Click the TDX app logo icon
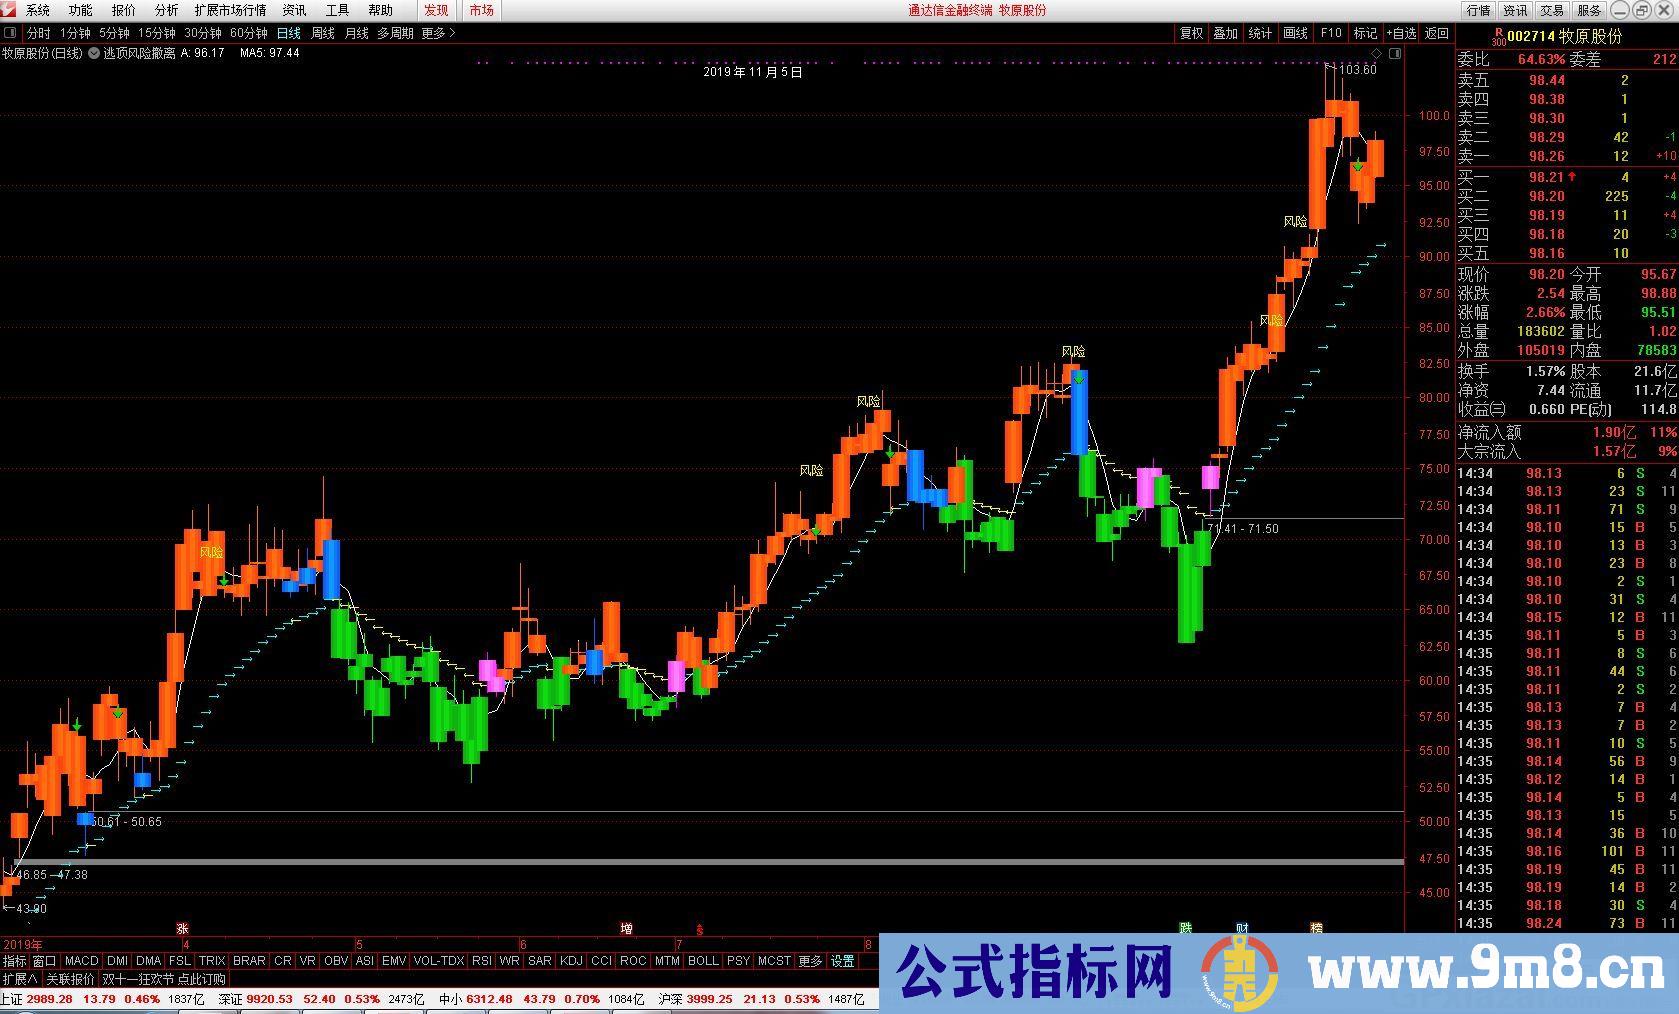Image resolution: width=1679 pixels, height=1014 pixels. pos(10,10)
